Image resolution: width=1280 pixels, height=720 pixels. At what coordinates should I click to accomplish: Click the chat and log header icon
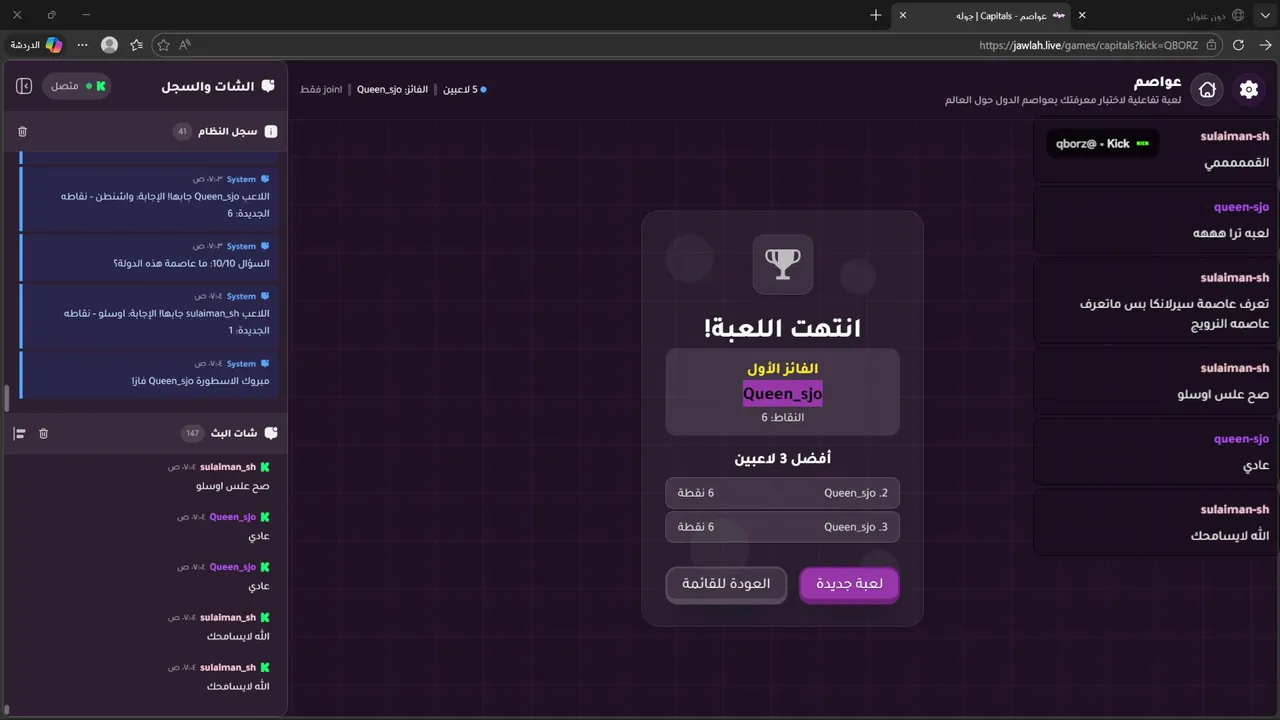click(268, 86)
